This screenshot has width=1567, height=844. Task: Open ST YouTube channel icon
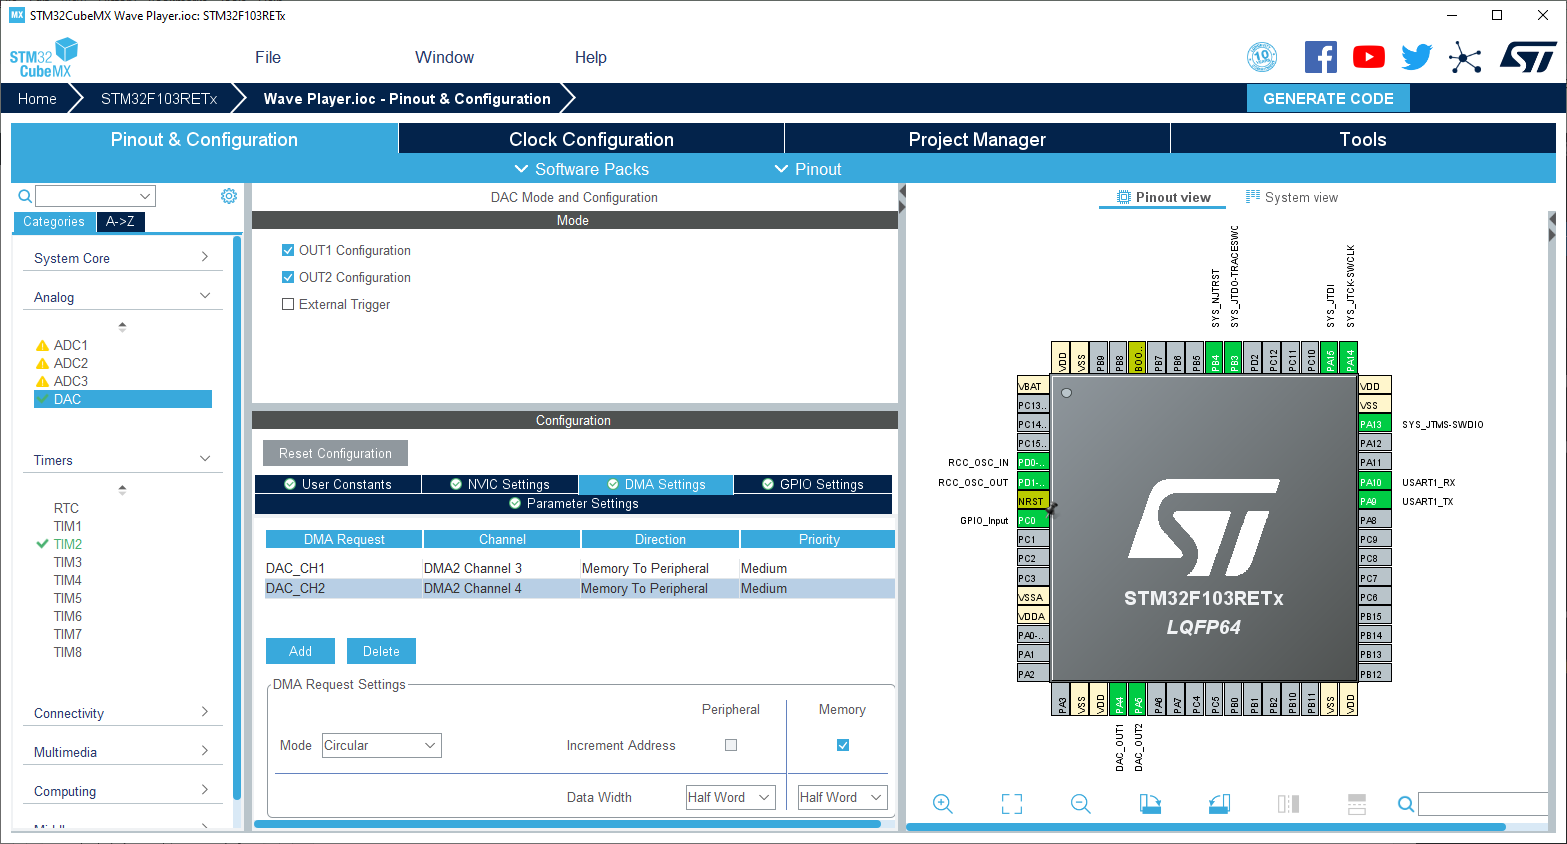point(1369,57)
